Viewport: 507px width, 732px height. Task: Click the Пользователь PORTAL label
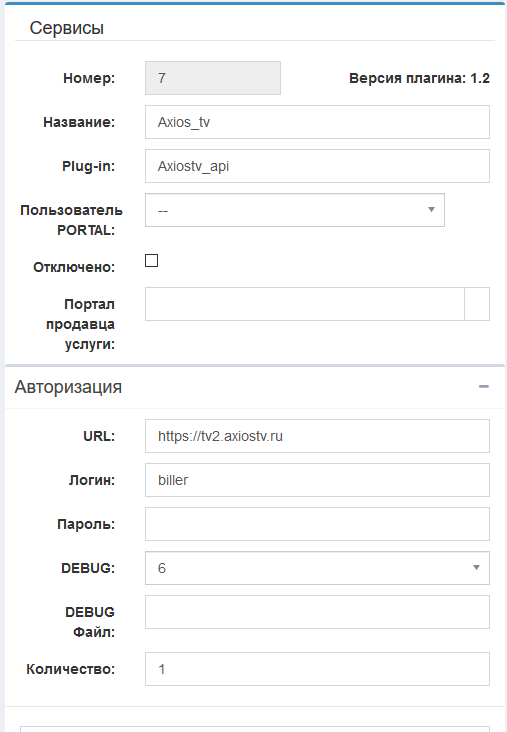pos(71,220)
